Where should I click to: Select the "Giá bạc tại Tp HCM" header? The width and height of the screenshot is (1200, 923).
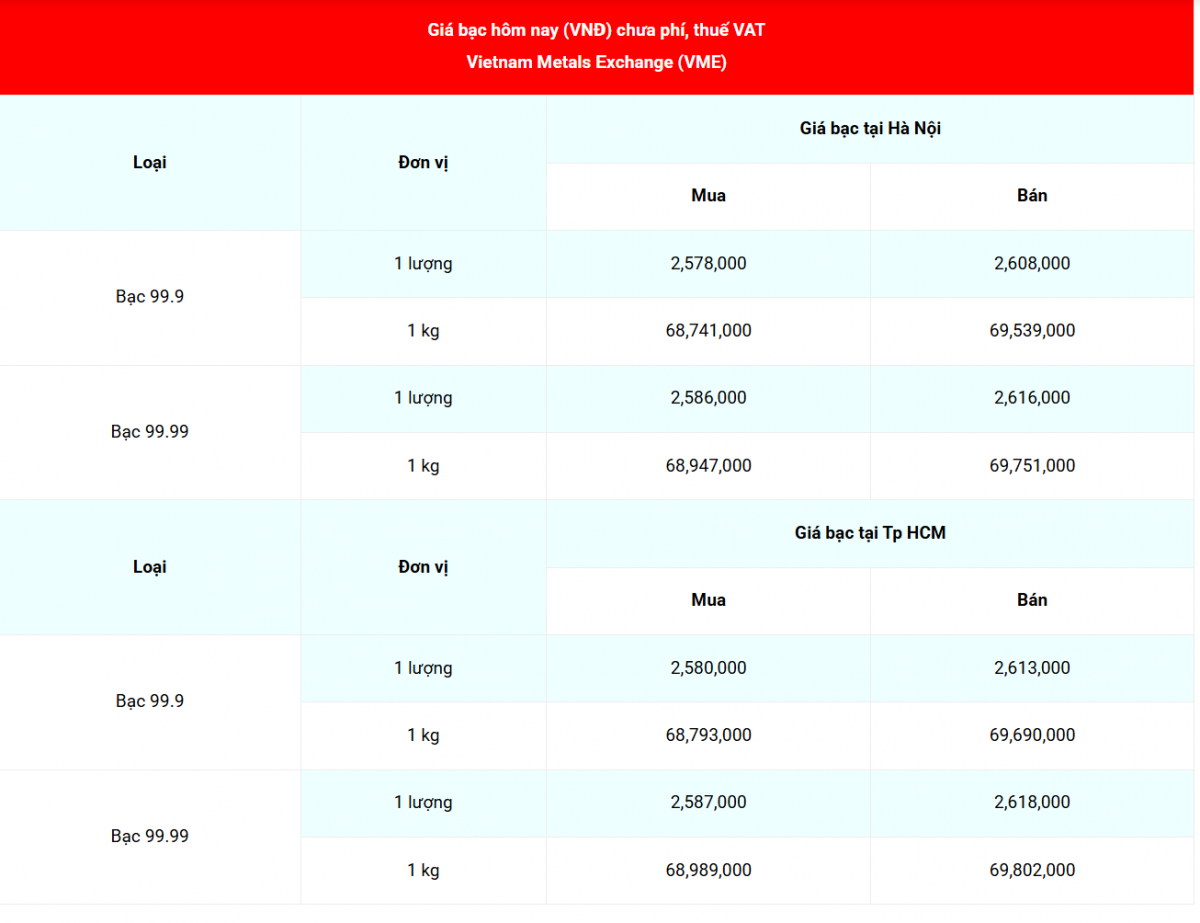tap(870, 533)
